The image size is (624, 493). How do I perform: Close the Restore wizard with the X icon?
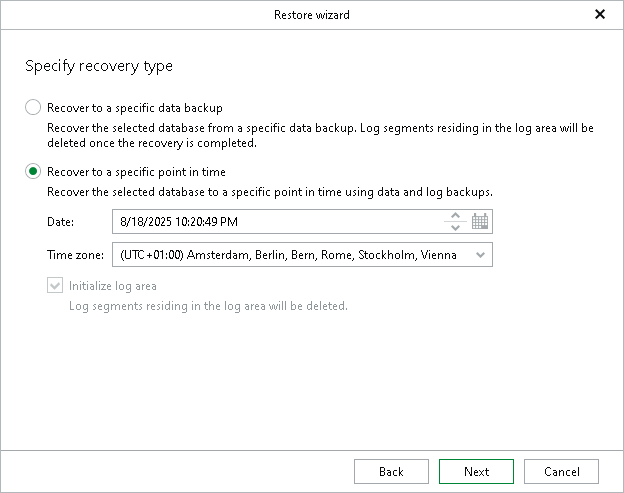coord(600,15)
